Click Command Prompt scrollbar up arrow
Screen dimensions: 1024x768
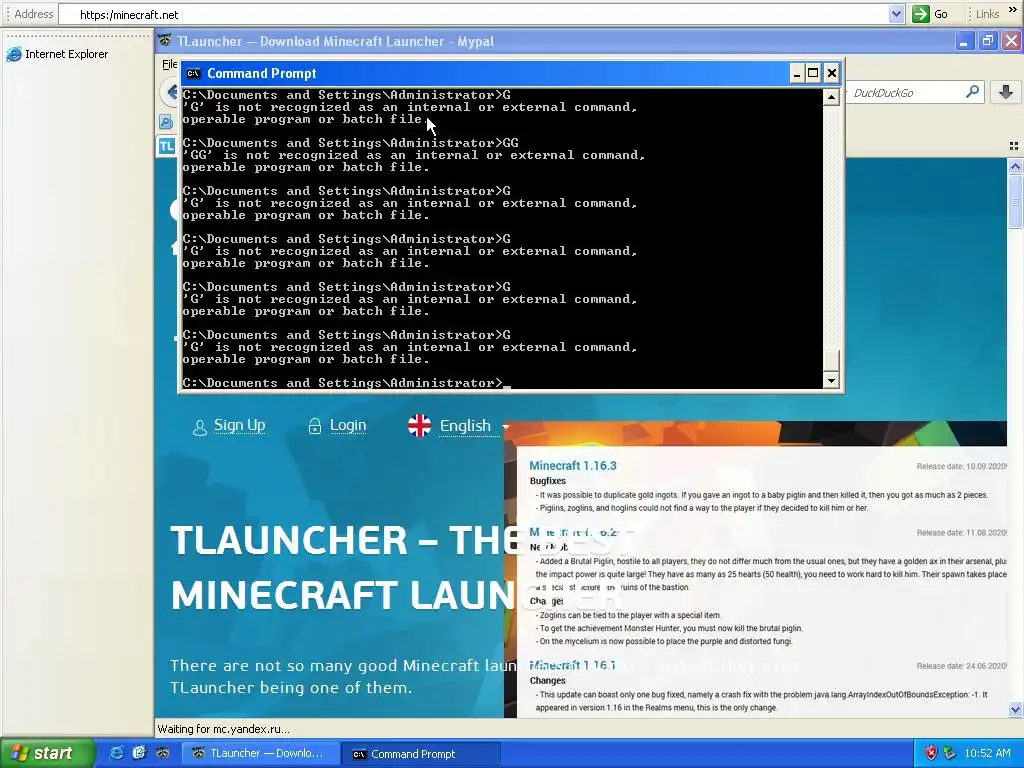[831, 97]
